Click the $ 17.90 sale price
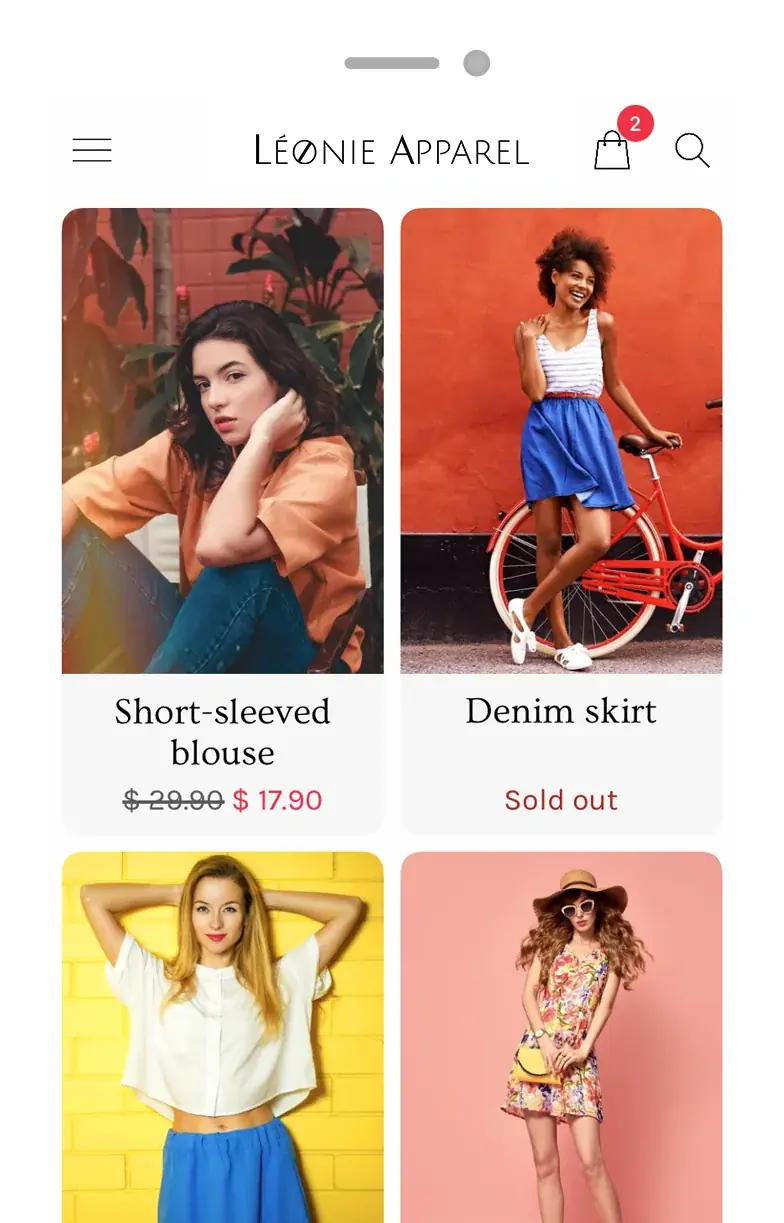This screenshot has width=784, height=1223. (277, 800)
